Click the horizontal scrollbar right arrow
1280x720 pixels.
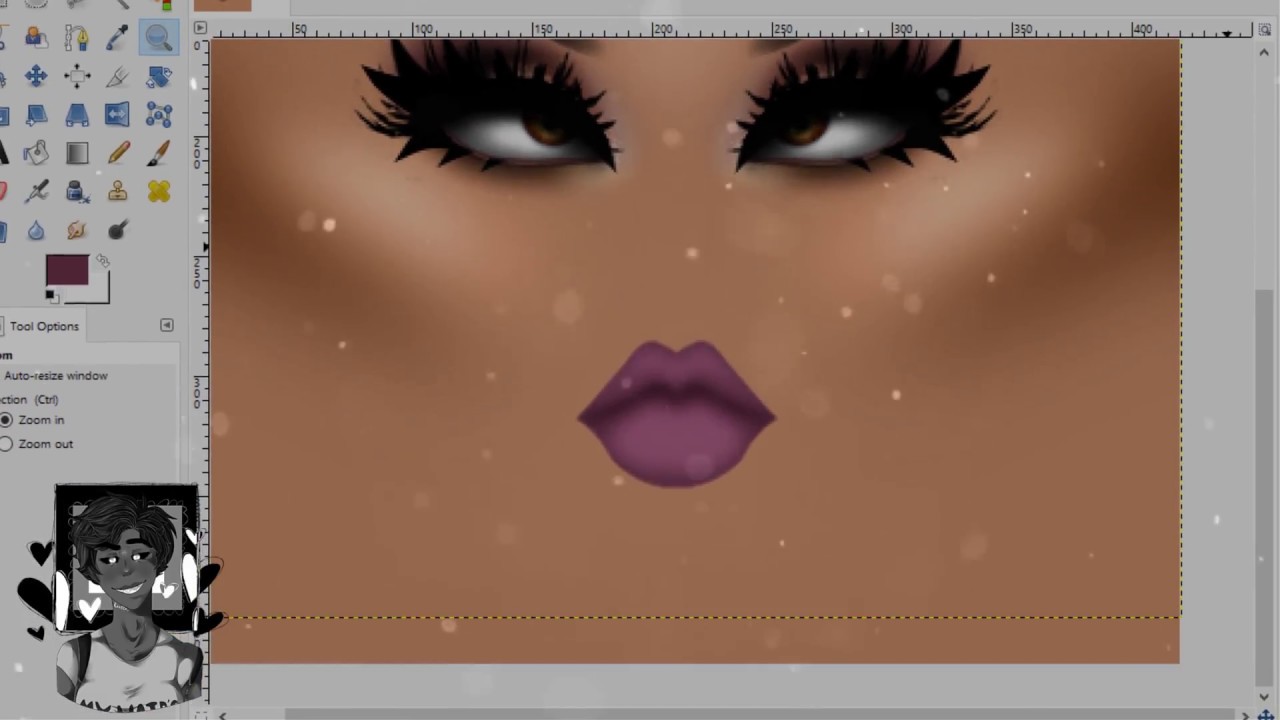point(1245,715)
